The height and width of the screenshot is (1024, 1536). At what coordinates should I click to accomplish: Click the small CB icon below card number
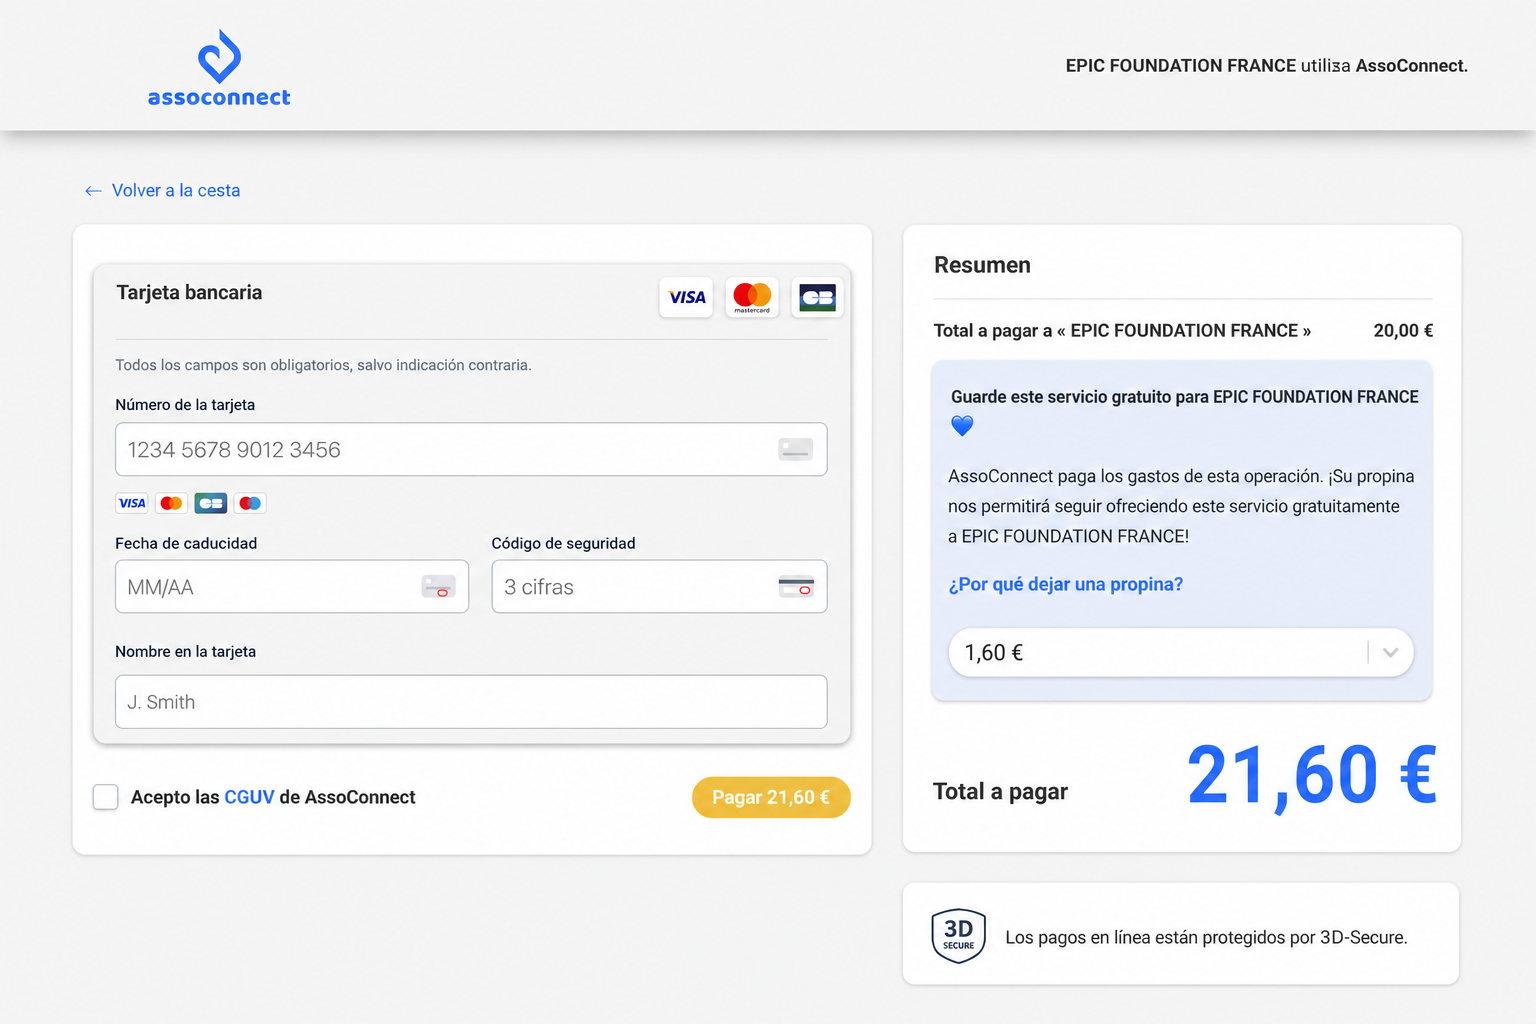(211, 503)
